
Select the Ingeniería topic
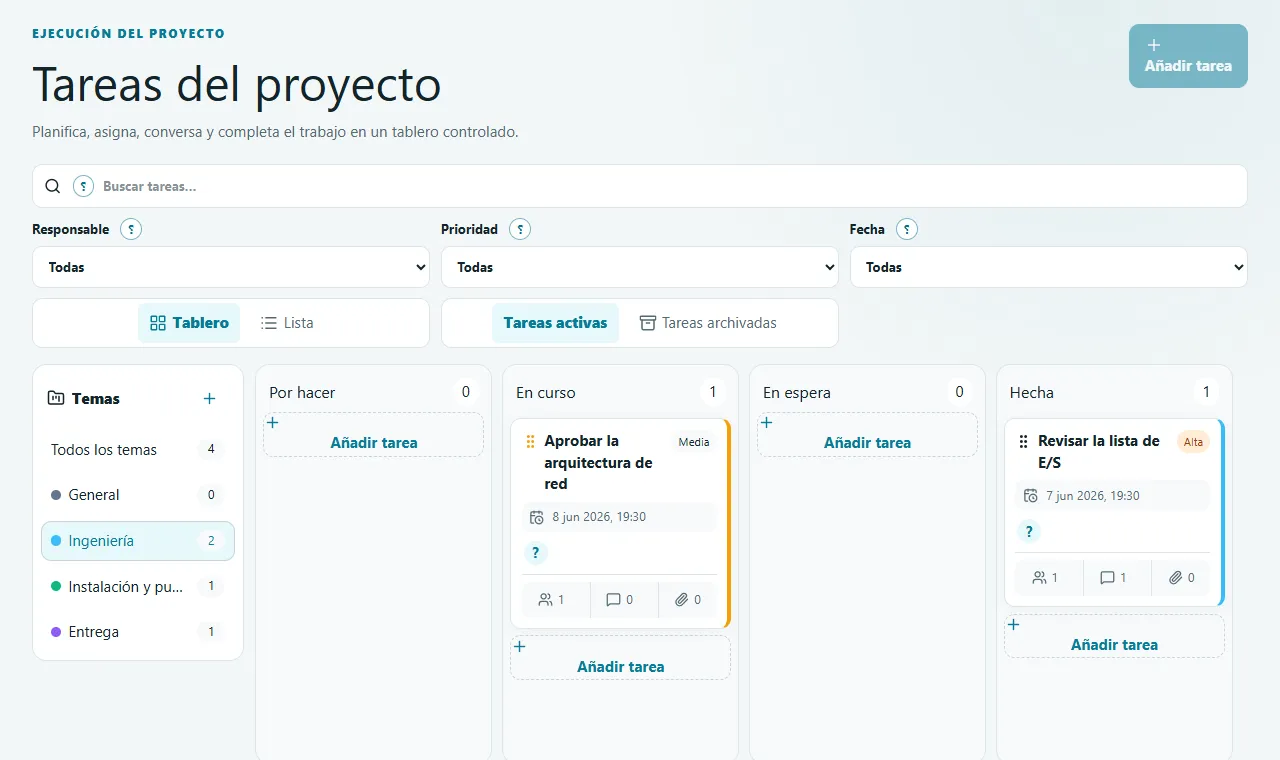pyautogui.click(x=138, y=541)
